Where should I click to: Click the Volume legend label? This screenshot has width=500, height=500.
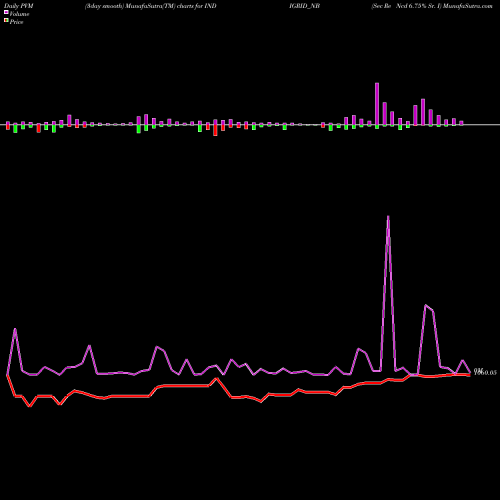point(19,14)
